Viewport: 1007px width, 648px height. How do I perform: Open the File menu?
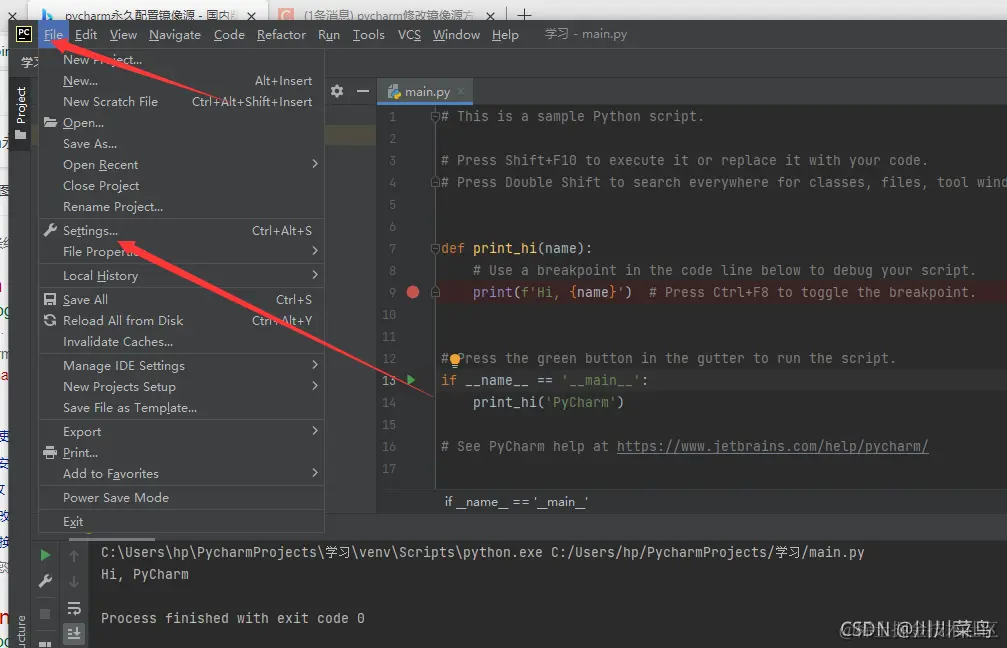pos(53,35)
